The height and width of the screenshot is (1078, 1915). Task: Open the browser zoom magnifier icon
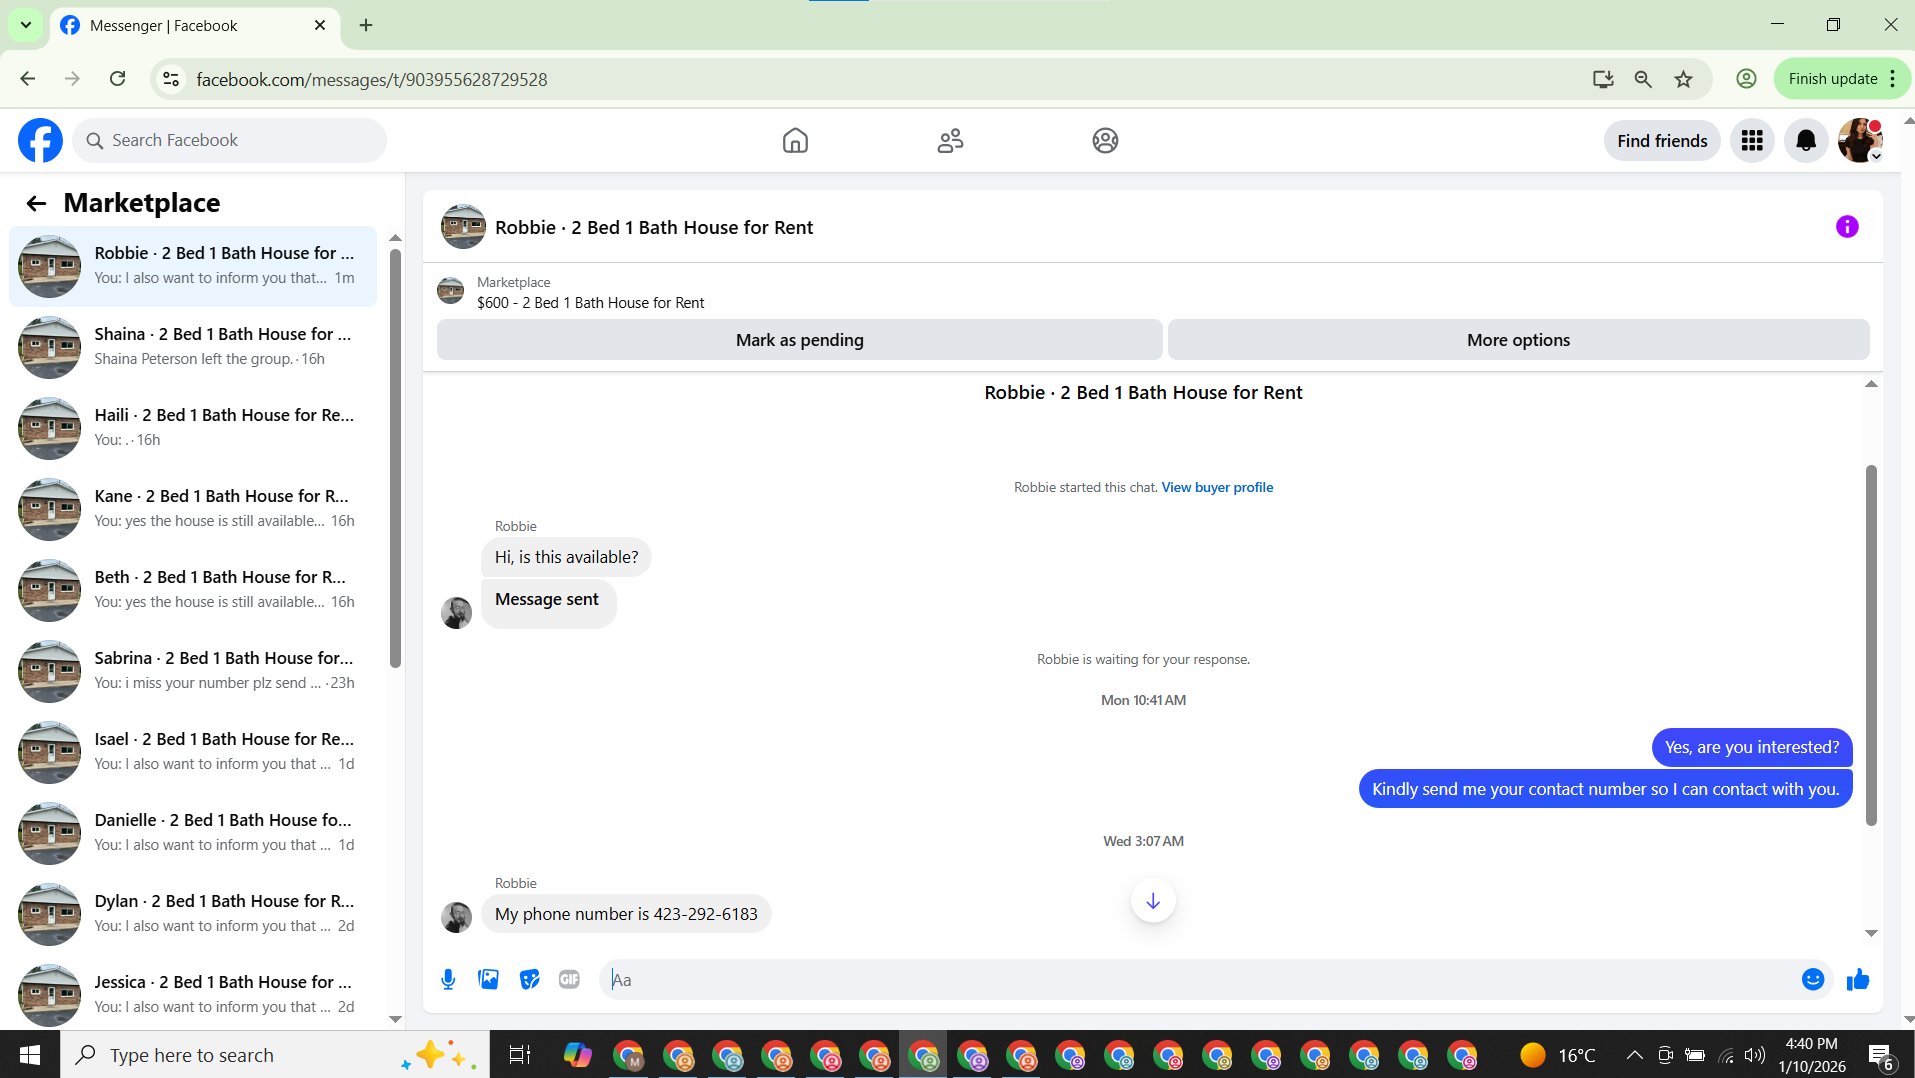click(1643, 79)
